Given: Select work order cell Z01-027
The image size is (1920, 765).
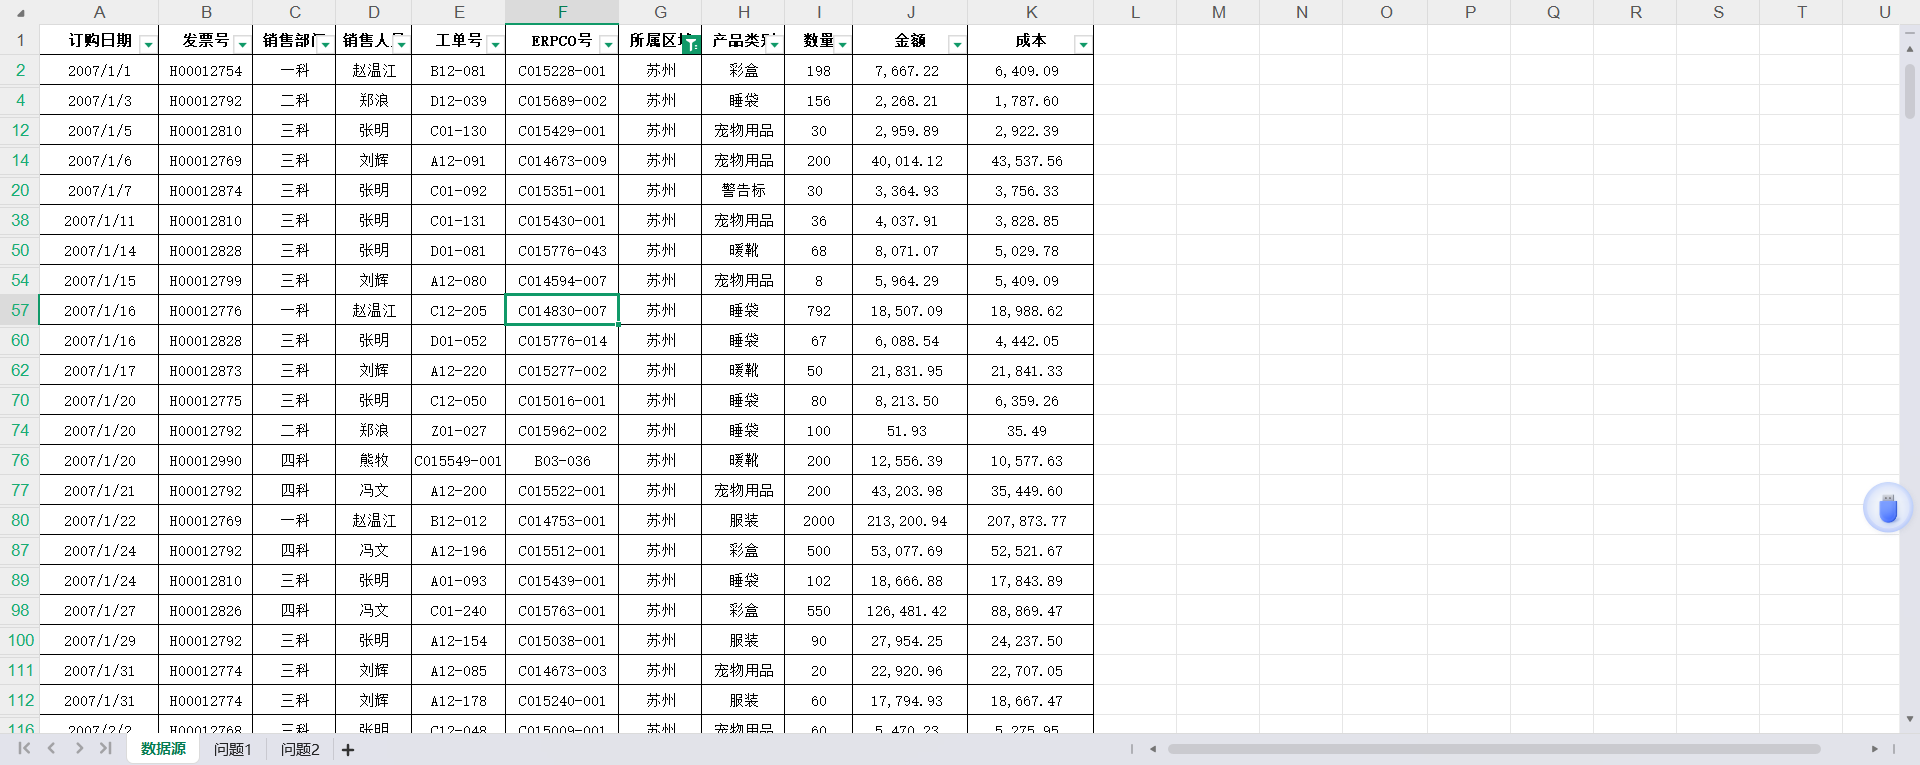Looking at the screenshot, I should point(458,430).
